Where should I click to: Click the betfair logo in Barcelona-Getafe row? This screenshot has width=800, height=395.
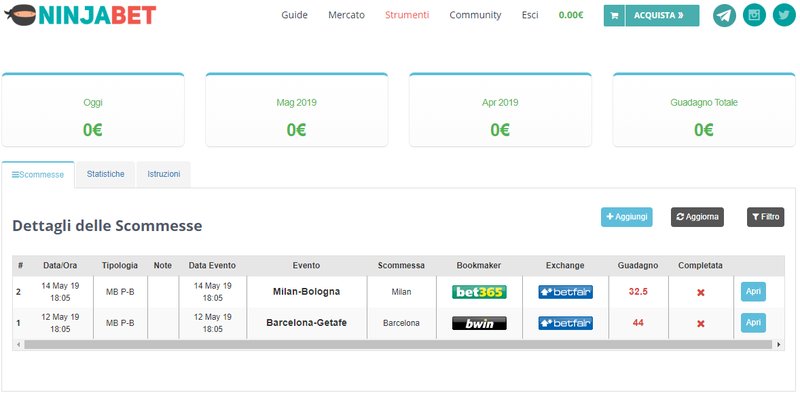(565, 323)
